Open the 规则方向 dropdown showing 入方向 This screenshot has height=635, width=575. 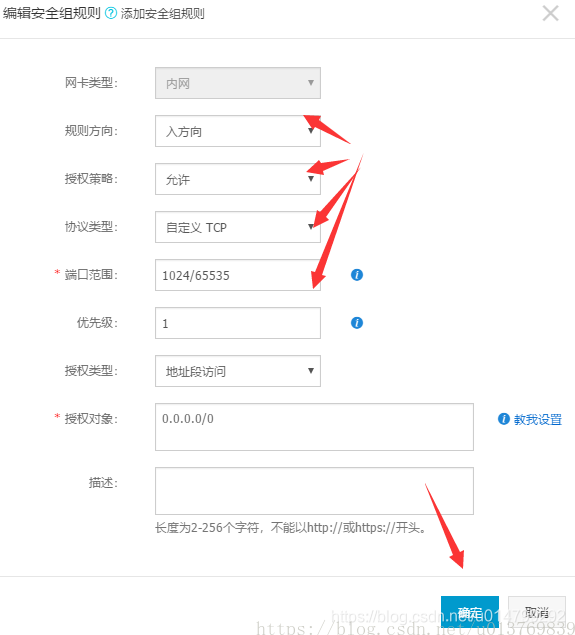point(238,131)
